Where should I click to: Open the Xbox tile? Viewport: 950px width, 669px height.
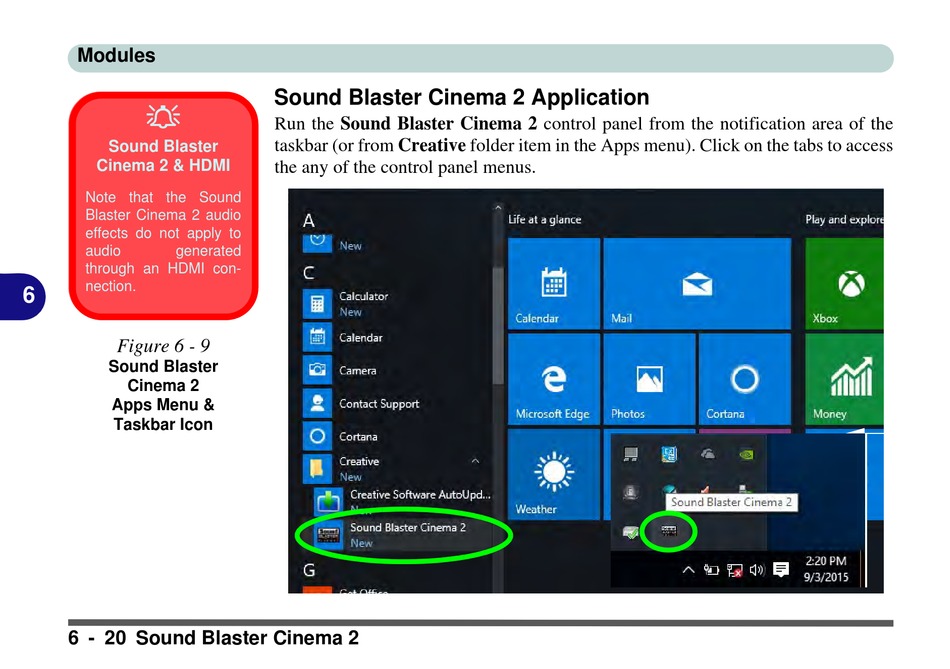(844, 283)
